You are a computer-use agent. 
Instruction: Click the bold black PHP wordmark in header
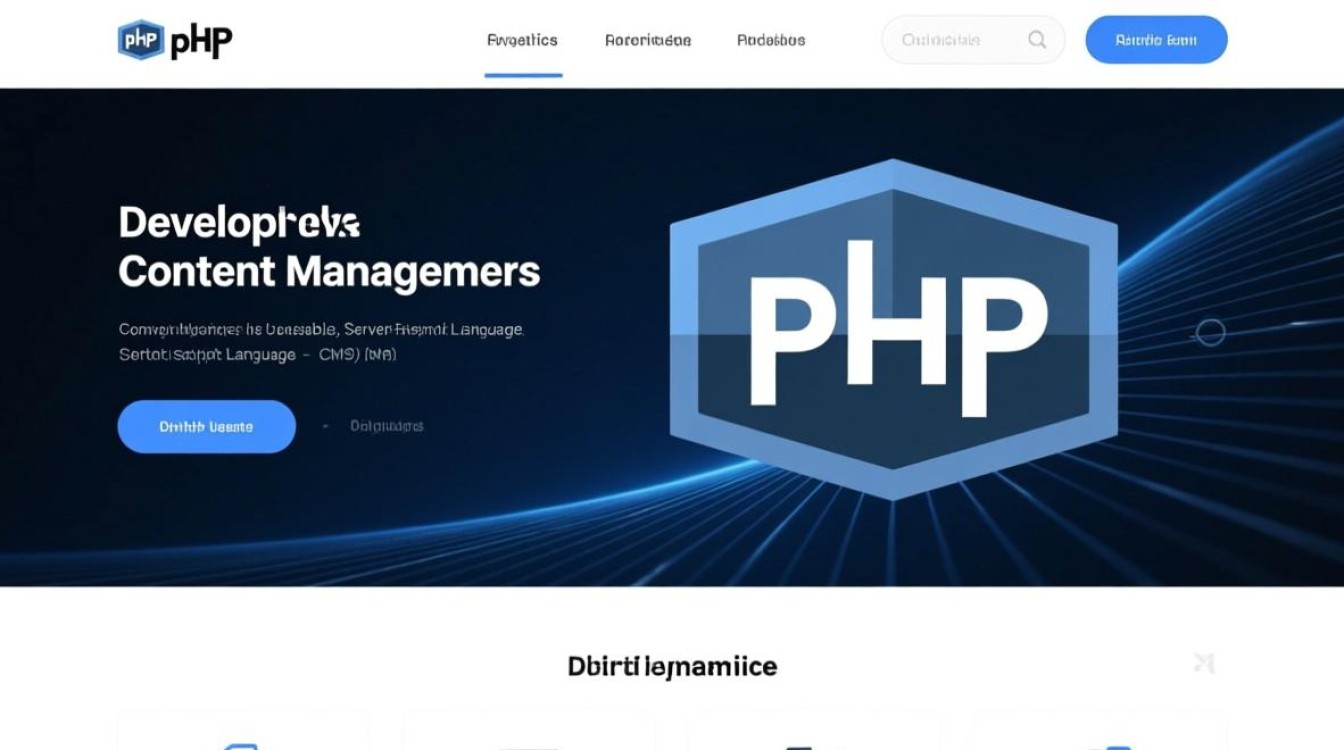pyautogui.click(x=201, y=41)
